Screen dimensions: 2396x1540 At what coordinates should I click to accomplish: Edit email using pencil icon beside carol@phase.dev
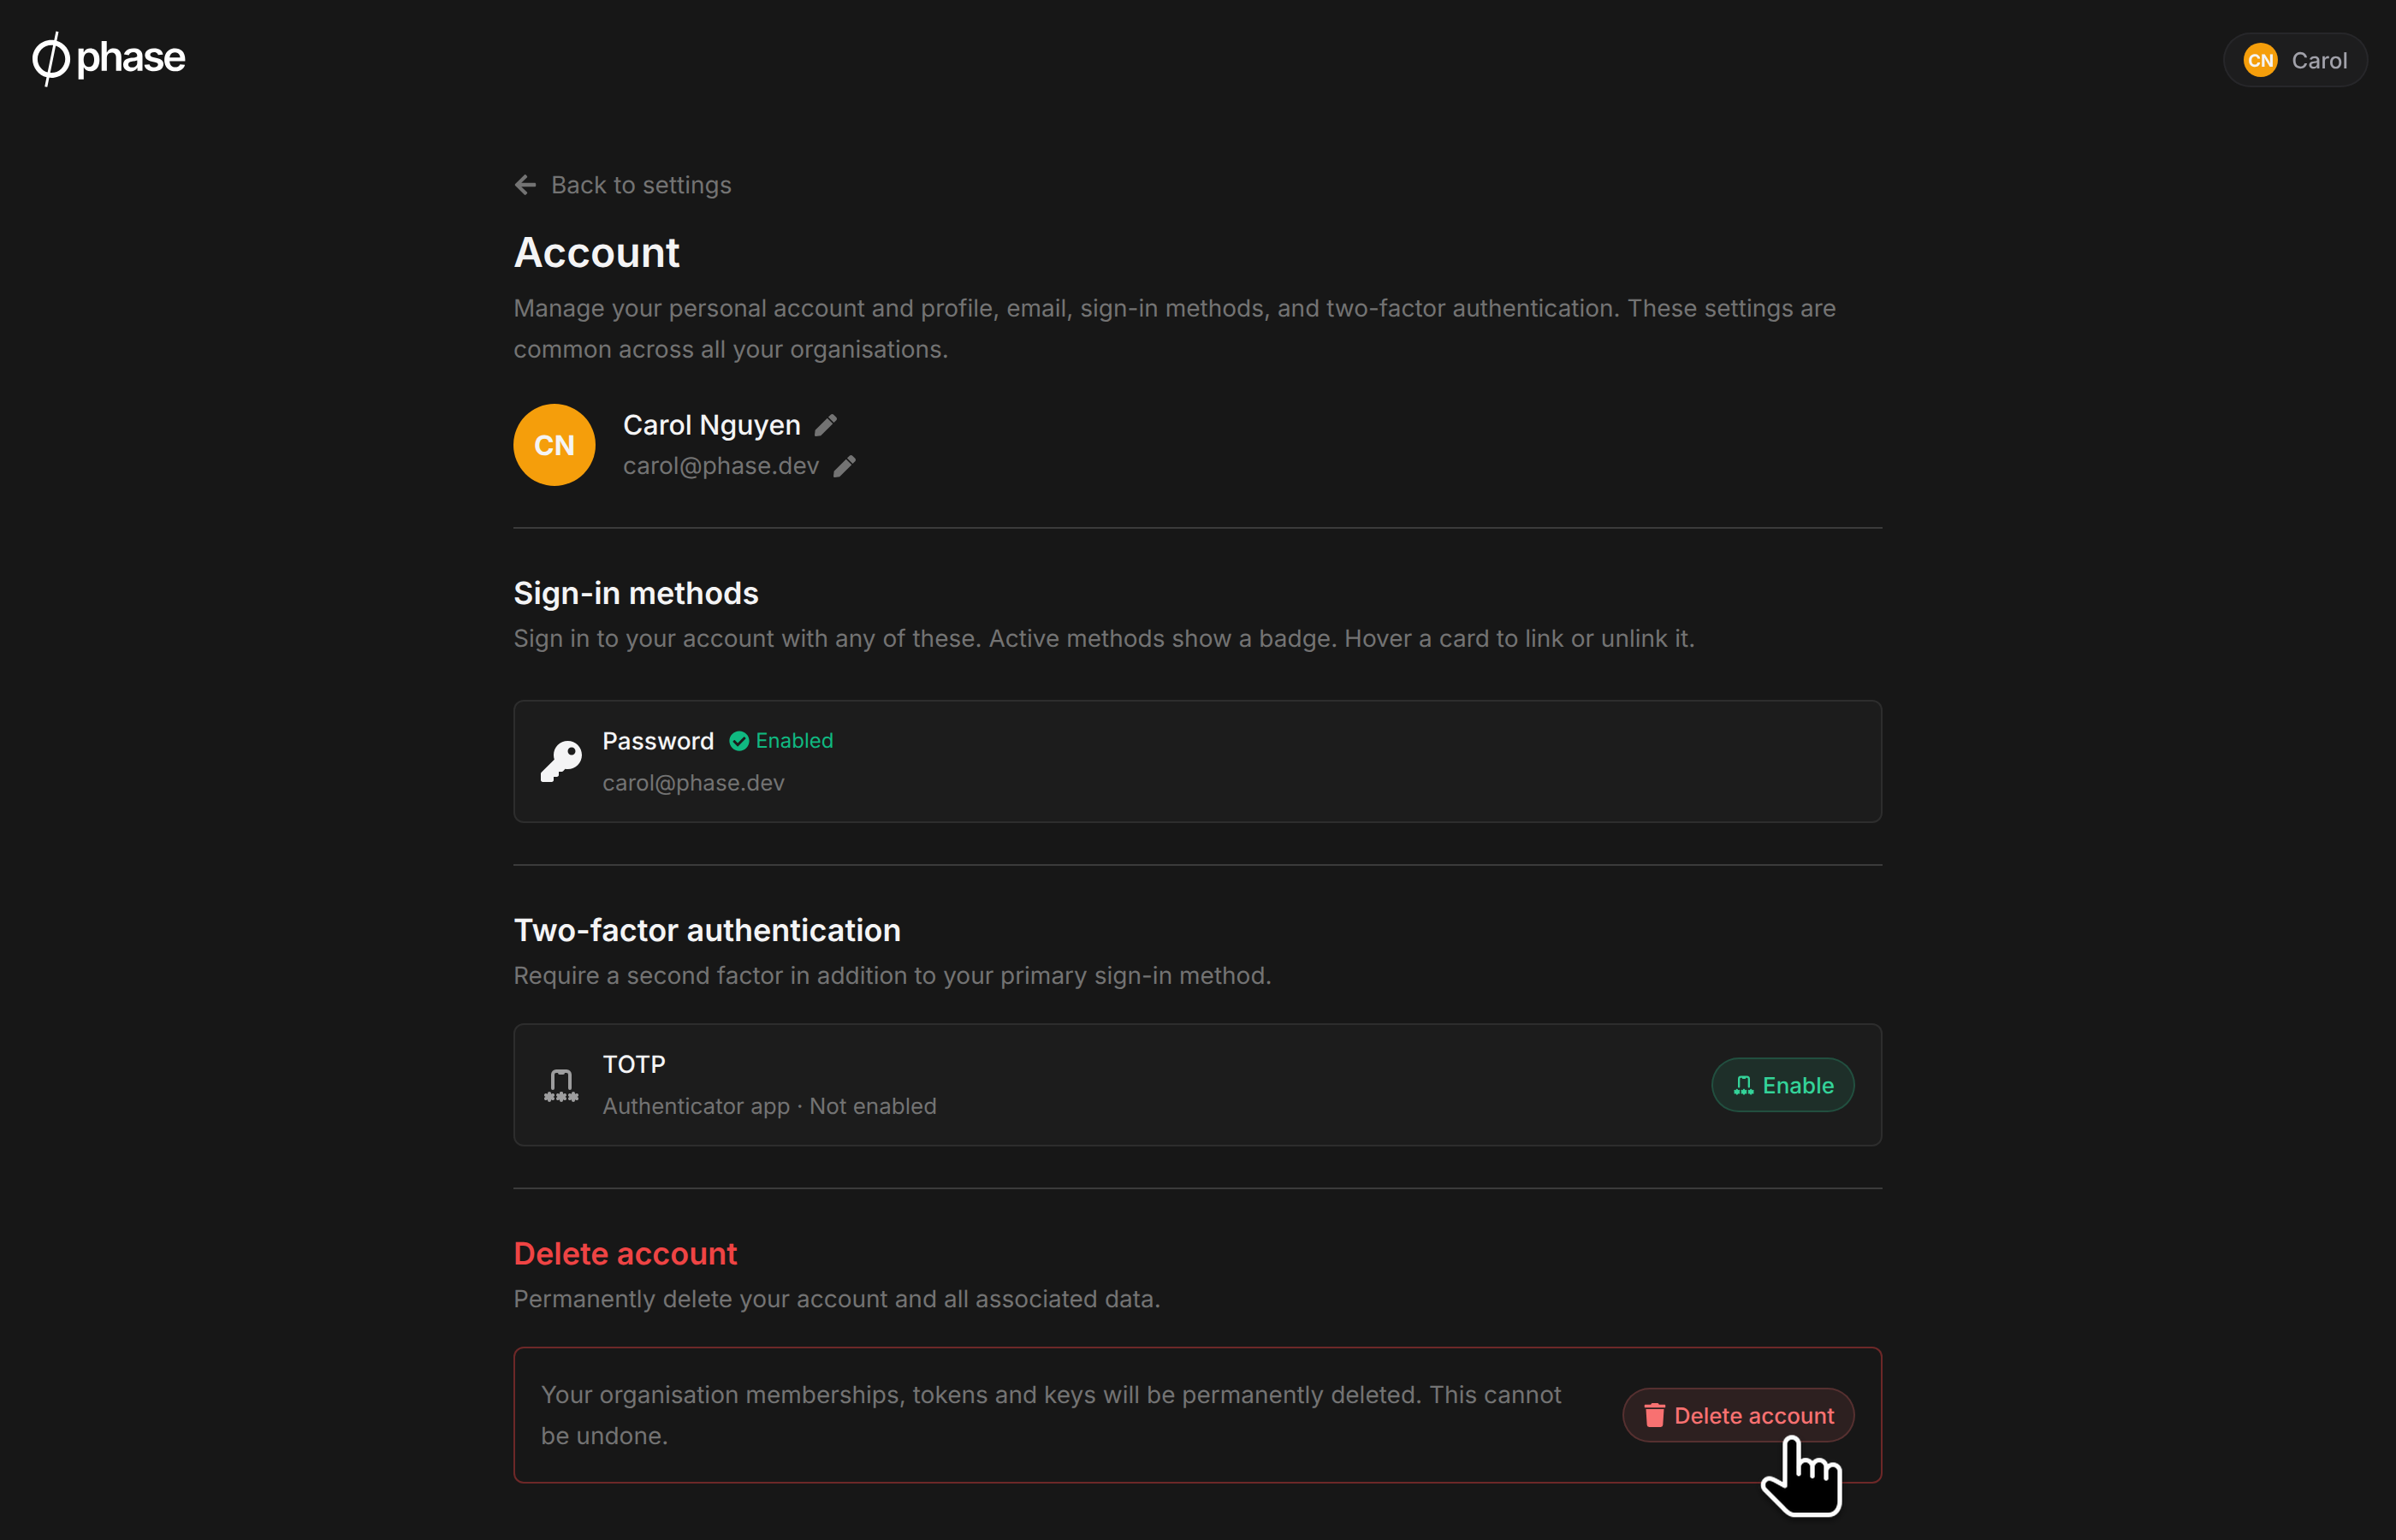(x=845, y=467)
